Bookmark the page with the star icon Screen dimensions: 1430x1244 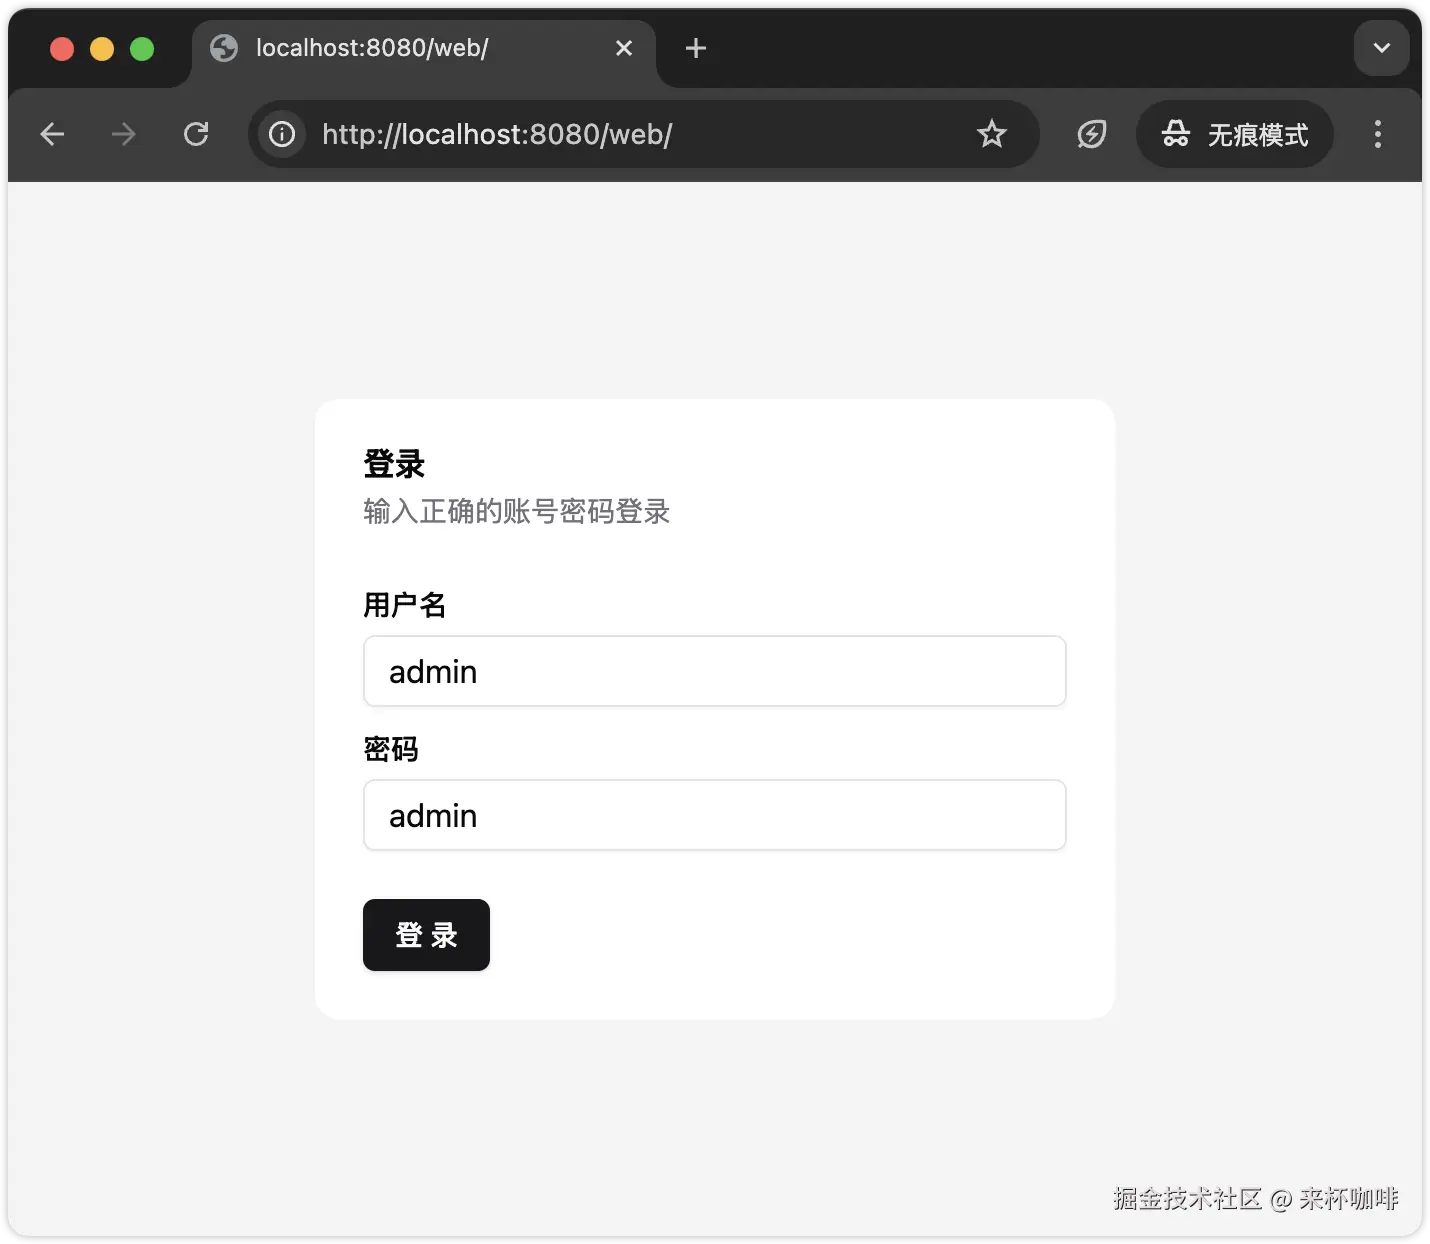991,134
